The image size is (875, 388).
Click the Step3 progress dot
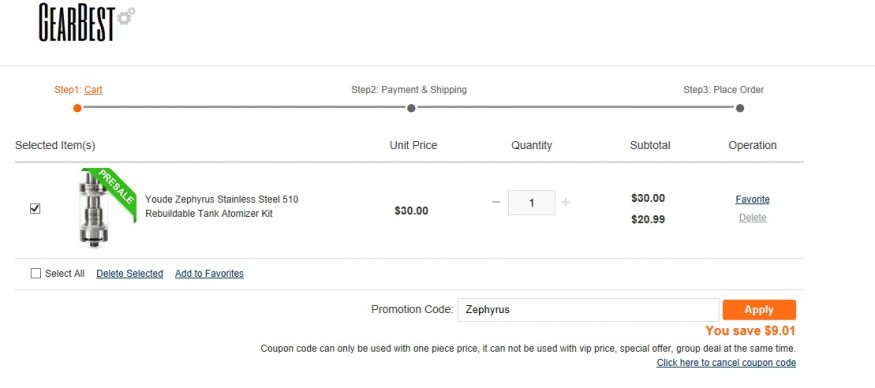click(x=740, y=108)
